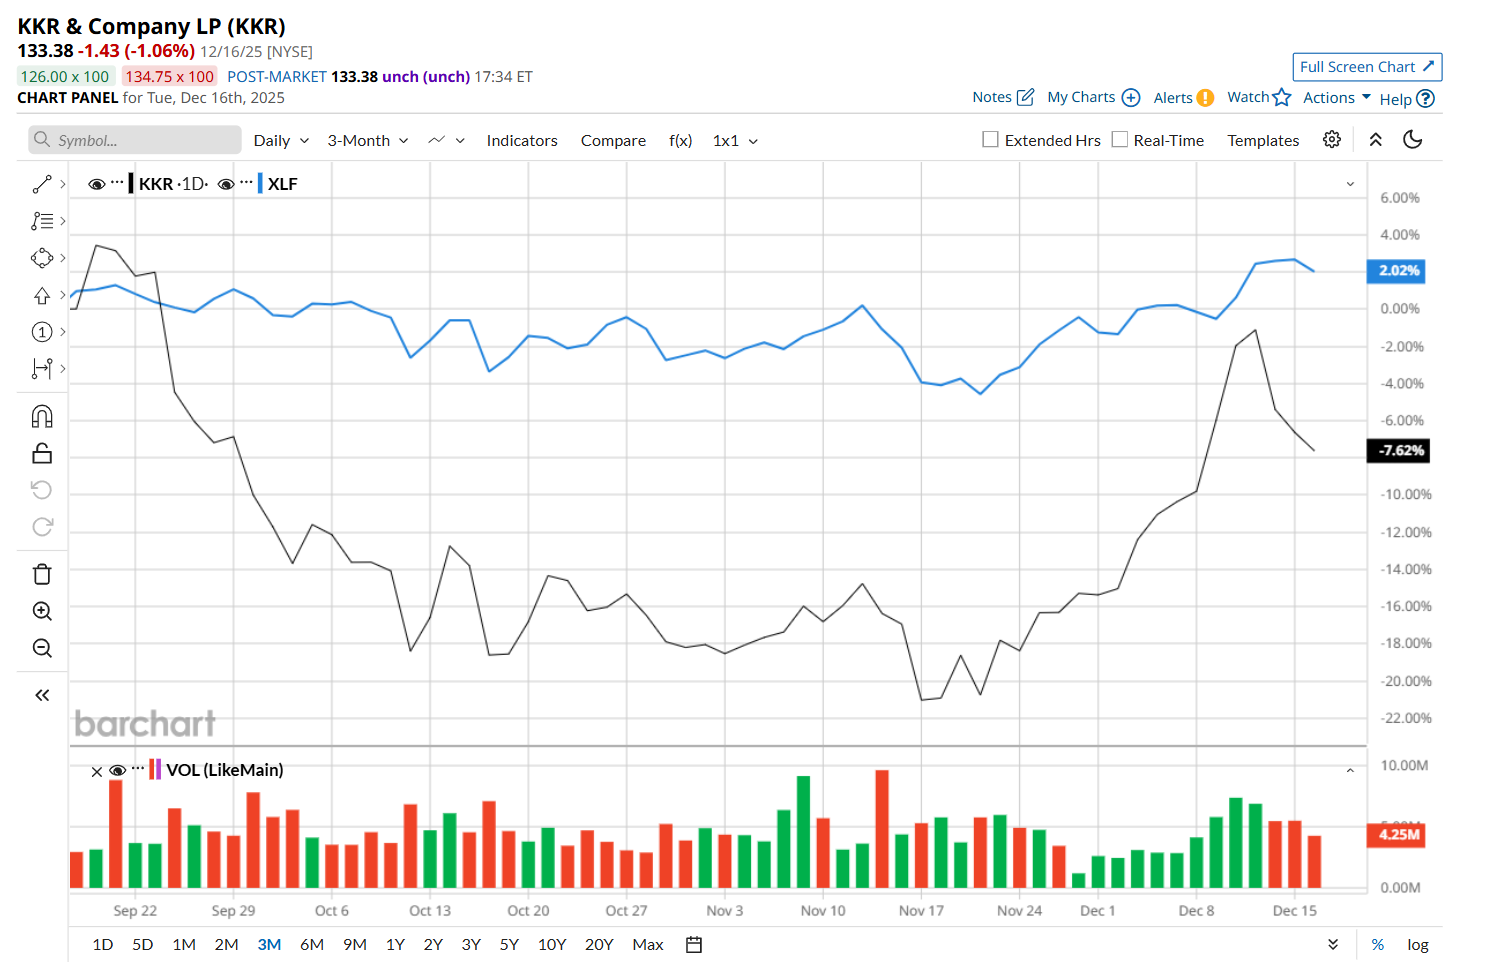
Task: Open VOL indicator options ellipsis
Action: click(138, 768)
